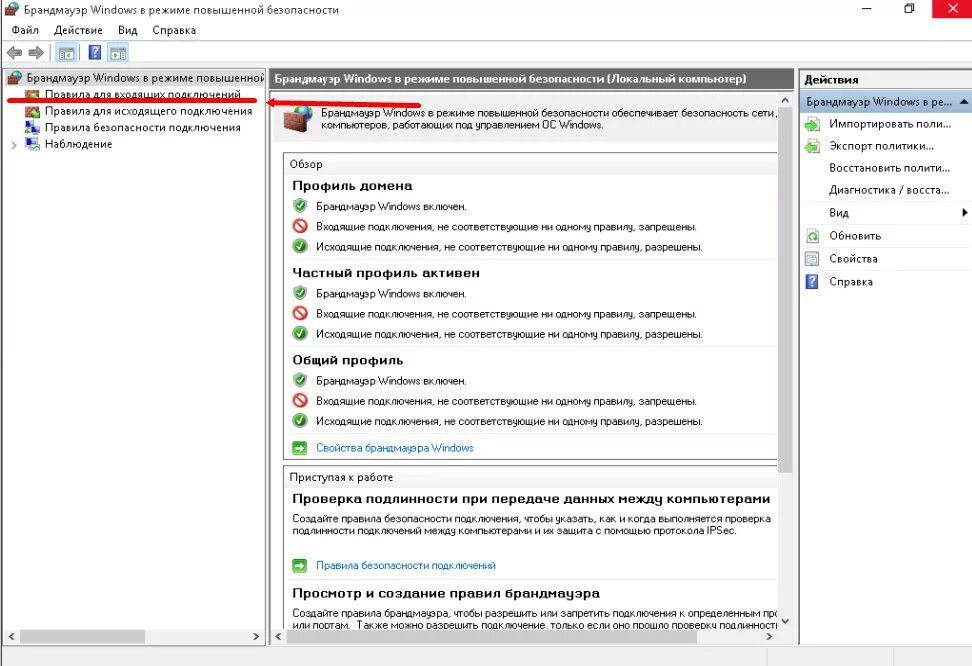Collapse the Брандмауэр Windows actions group
The height and width of the screenshot is (666, 972).
963,100
